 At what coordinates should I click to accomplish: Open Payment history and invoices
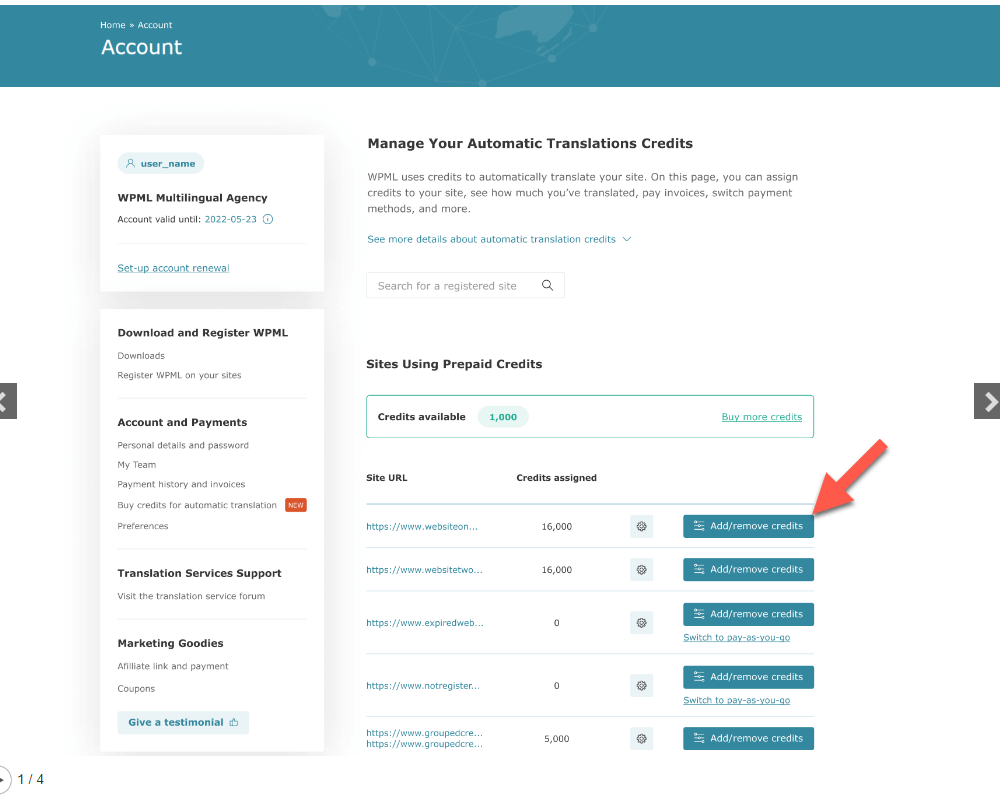point(181,485)
